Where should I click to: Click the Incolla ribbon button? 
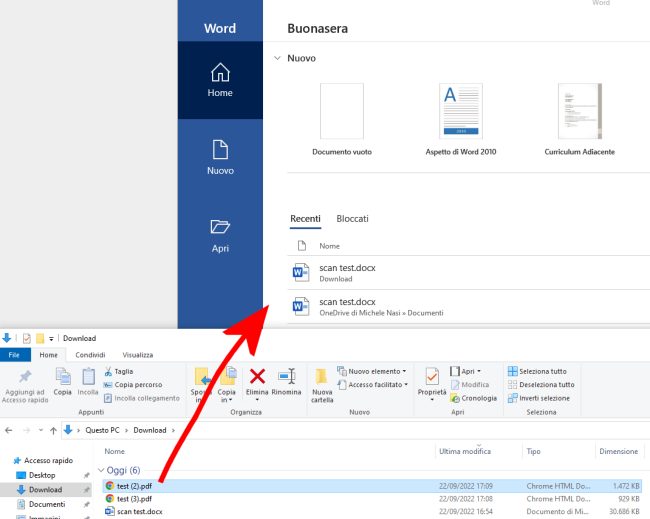(x=88, y=382)
